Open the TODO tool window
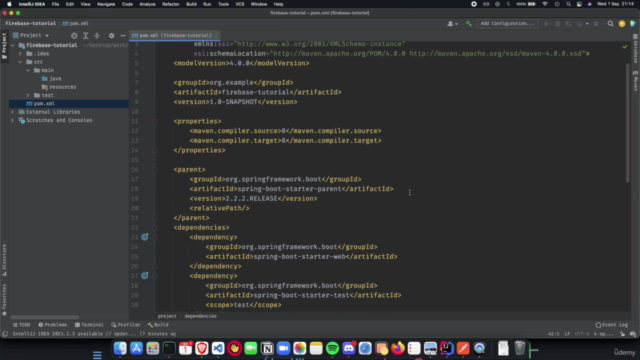This screenshot has width=640, height=360. pos(22,325)
